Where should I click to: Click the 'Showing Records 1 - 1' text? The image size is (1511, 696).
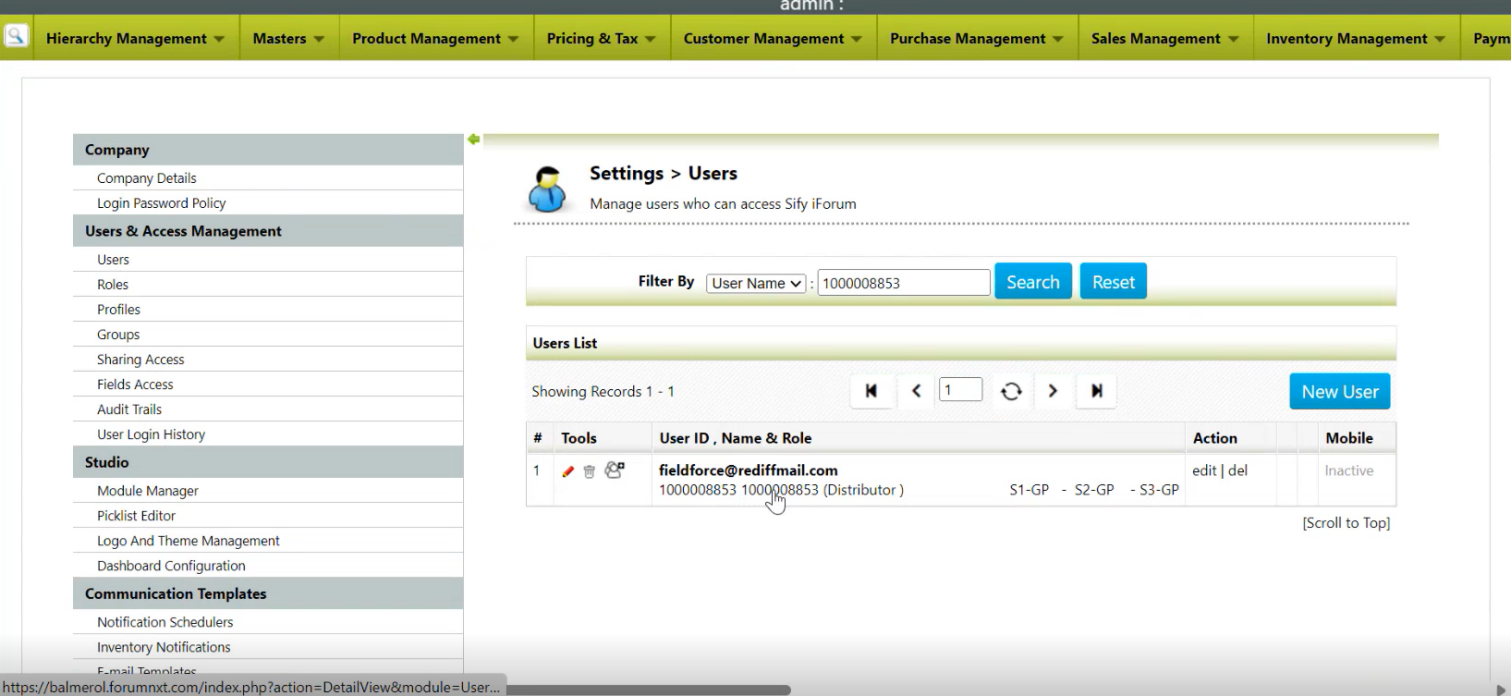[603, 392]
